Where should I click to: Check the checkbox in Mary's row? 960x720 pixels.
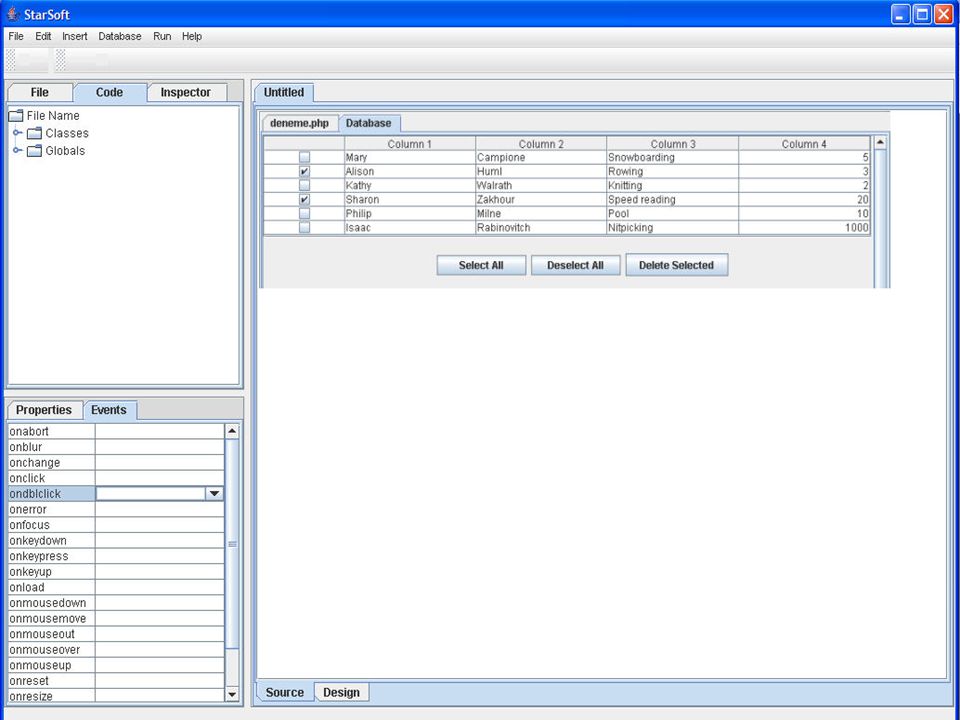[x=304, y=157]
